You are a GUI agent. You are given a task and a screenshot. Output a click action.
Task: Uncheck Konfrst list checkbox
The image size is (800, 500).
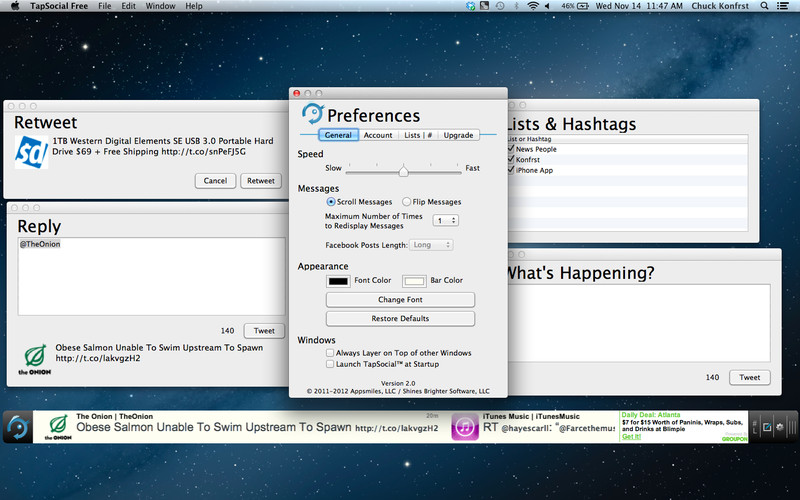tap(511, 159)
